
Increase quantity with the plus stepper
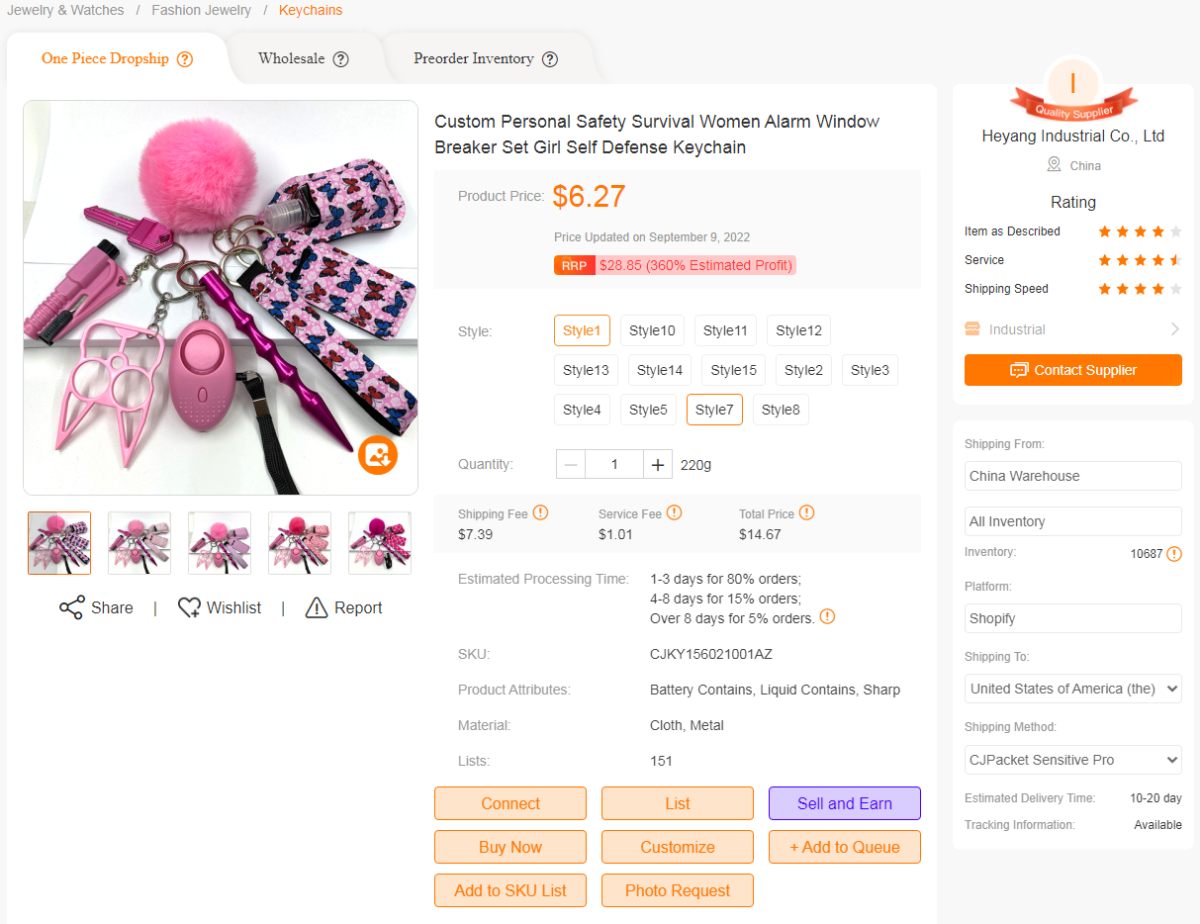coord(657,464)
